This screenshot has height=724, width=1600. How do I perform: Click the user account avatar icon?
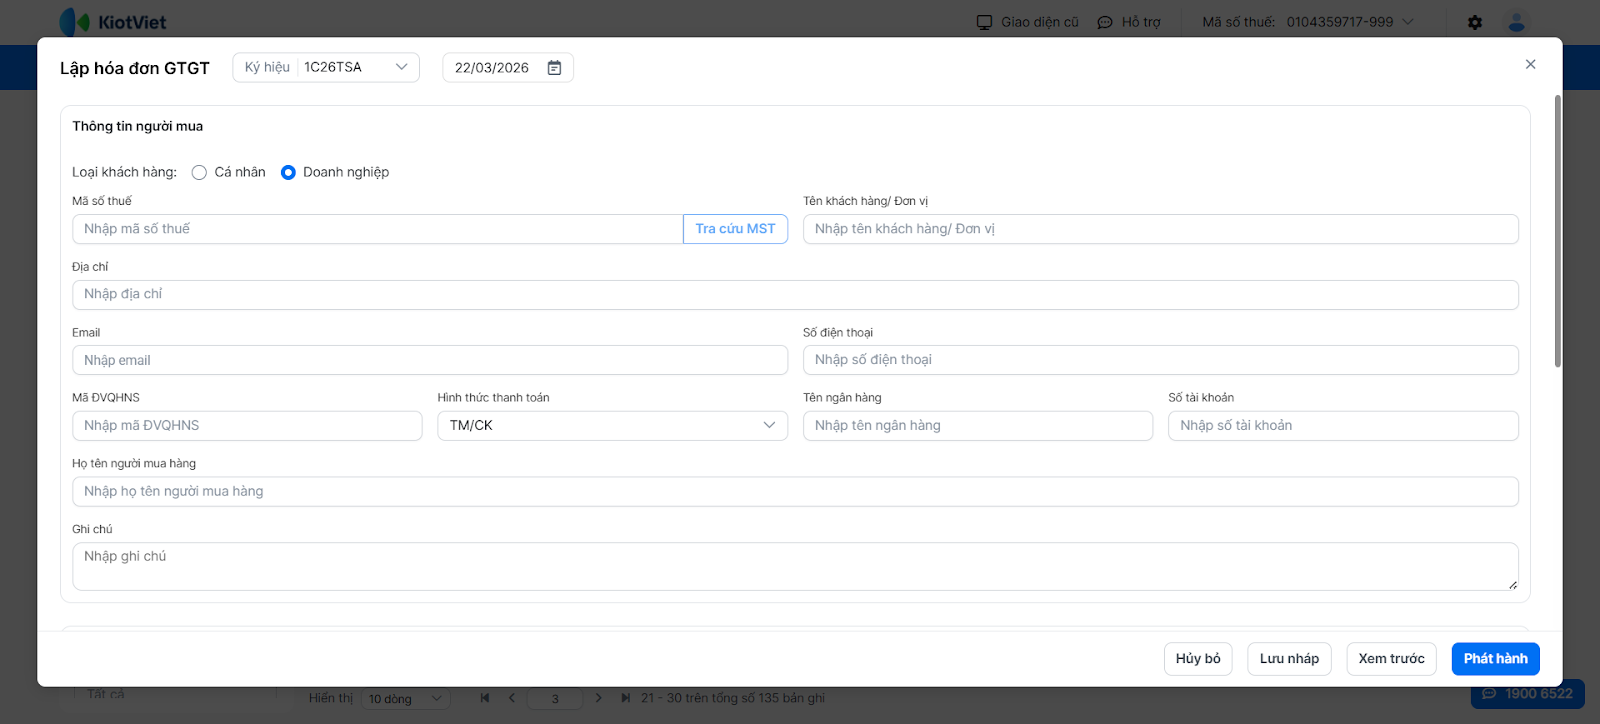click(x=1517, y=22)
